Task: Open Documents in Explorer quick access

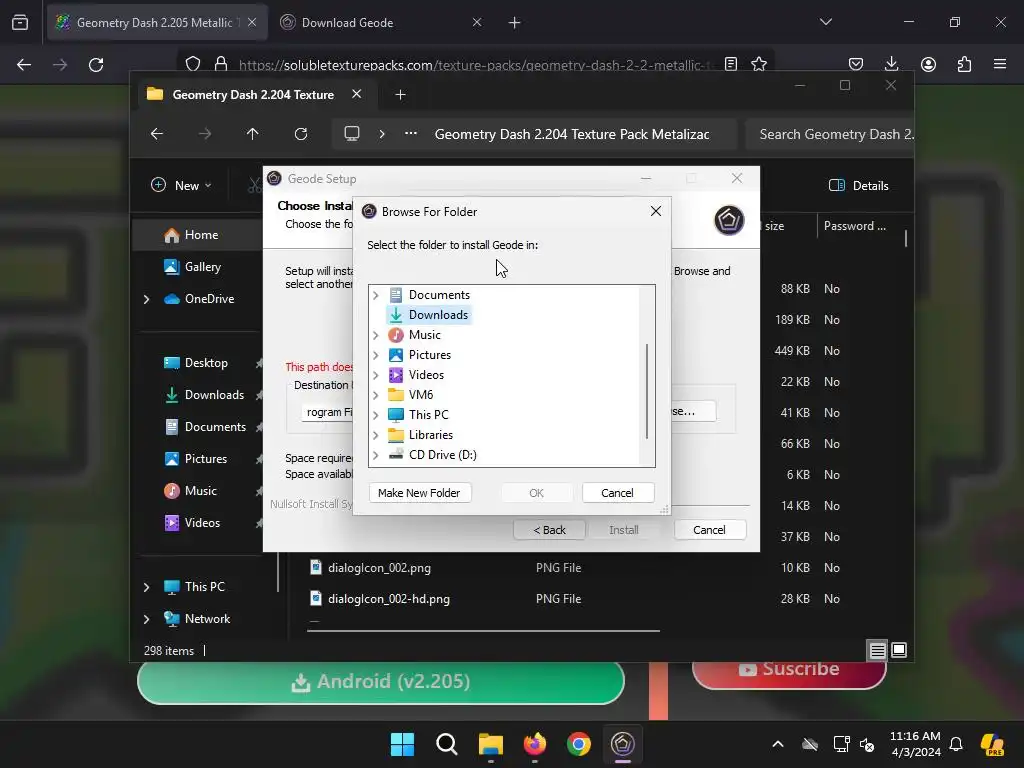Action: point(215,427)
